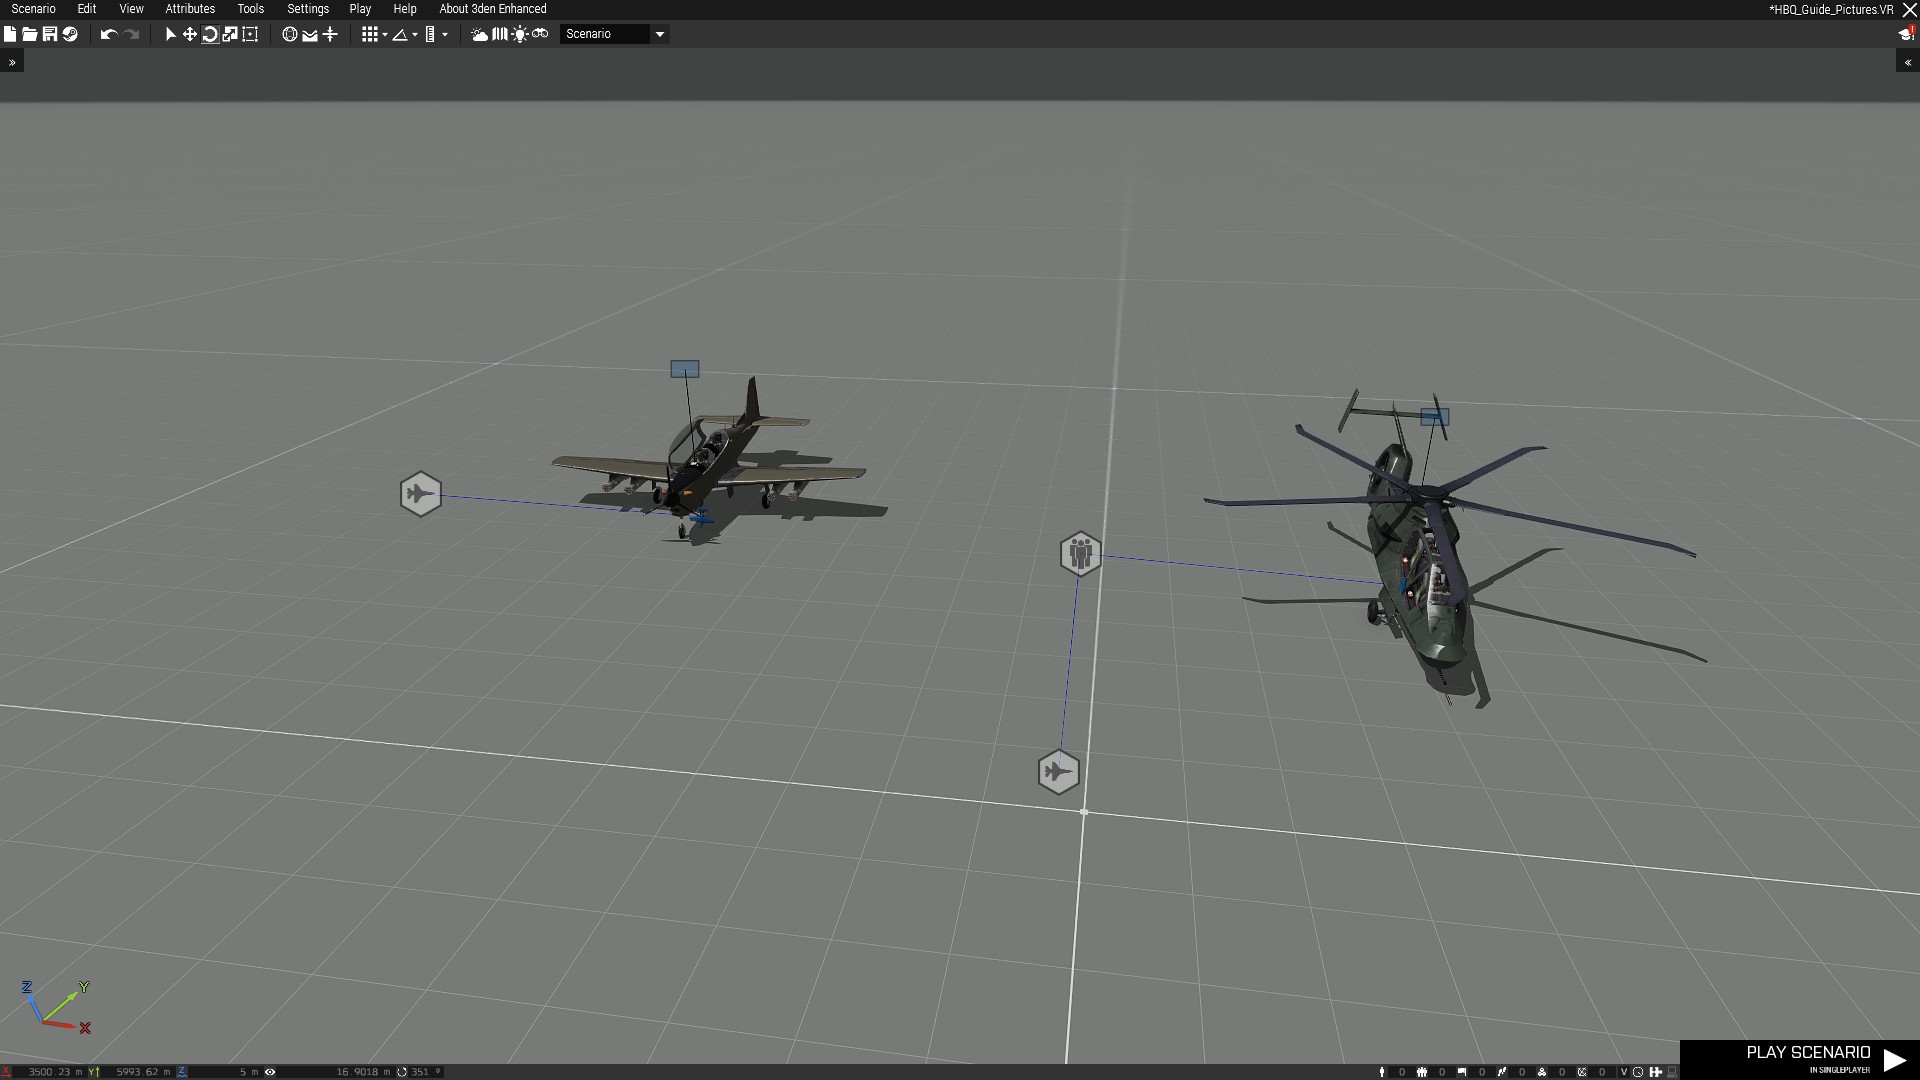This screenshot has height=1080, width=1920.
Task: Click the triggers flag counter icon
Action: 1462,1072
